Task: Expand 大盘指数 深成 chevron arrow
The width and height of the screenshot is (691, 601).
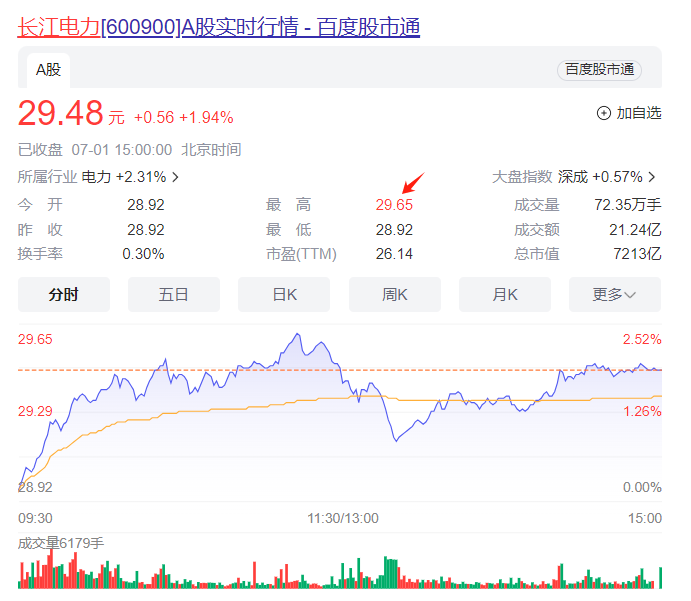Action: [652, 177]
